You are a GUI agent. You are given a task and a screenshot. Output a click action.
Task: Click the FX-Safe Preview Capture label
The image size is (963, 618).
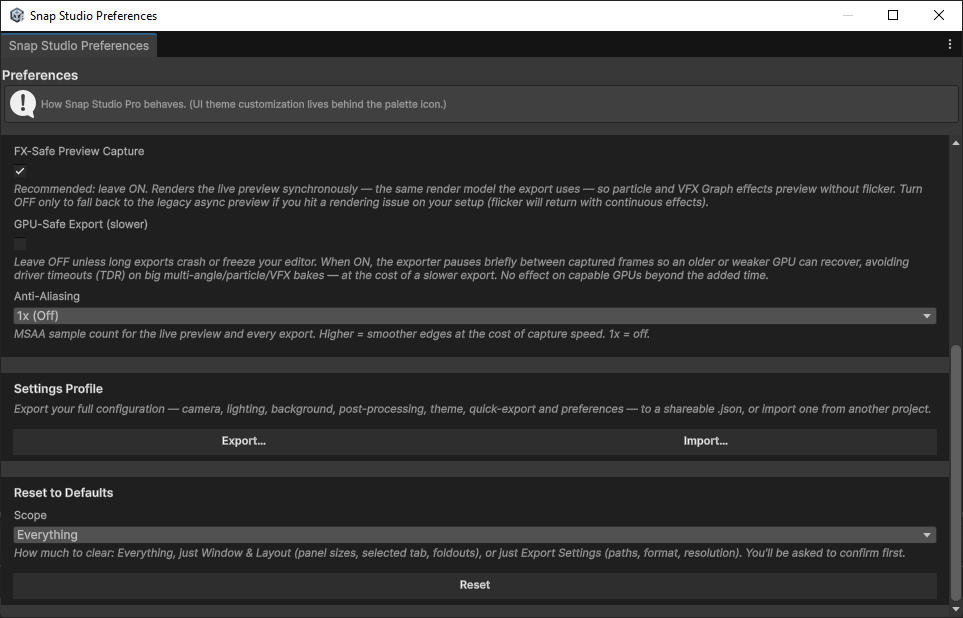tap(79, 151)
